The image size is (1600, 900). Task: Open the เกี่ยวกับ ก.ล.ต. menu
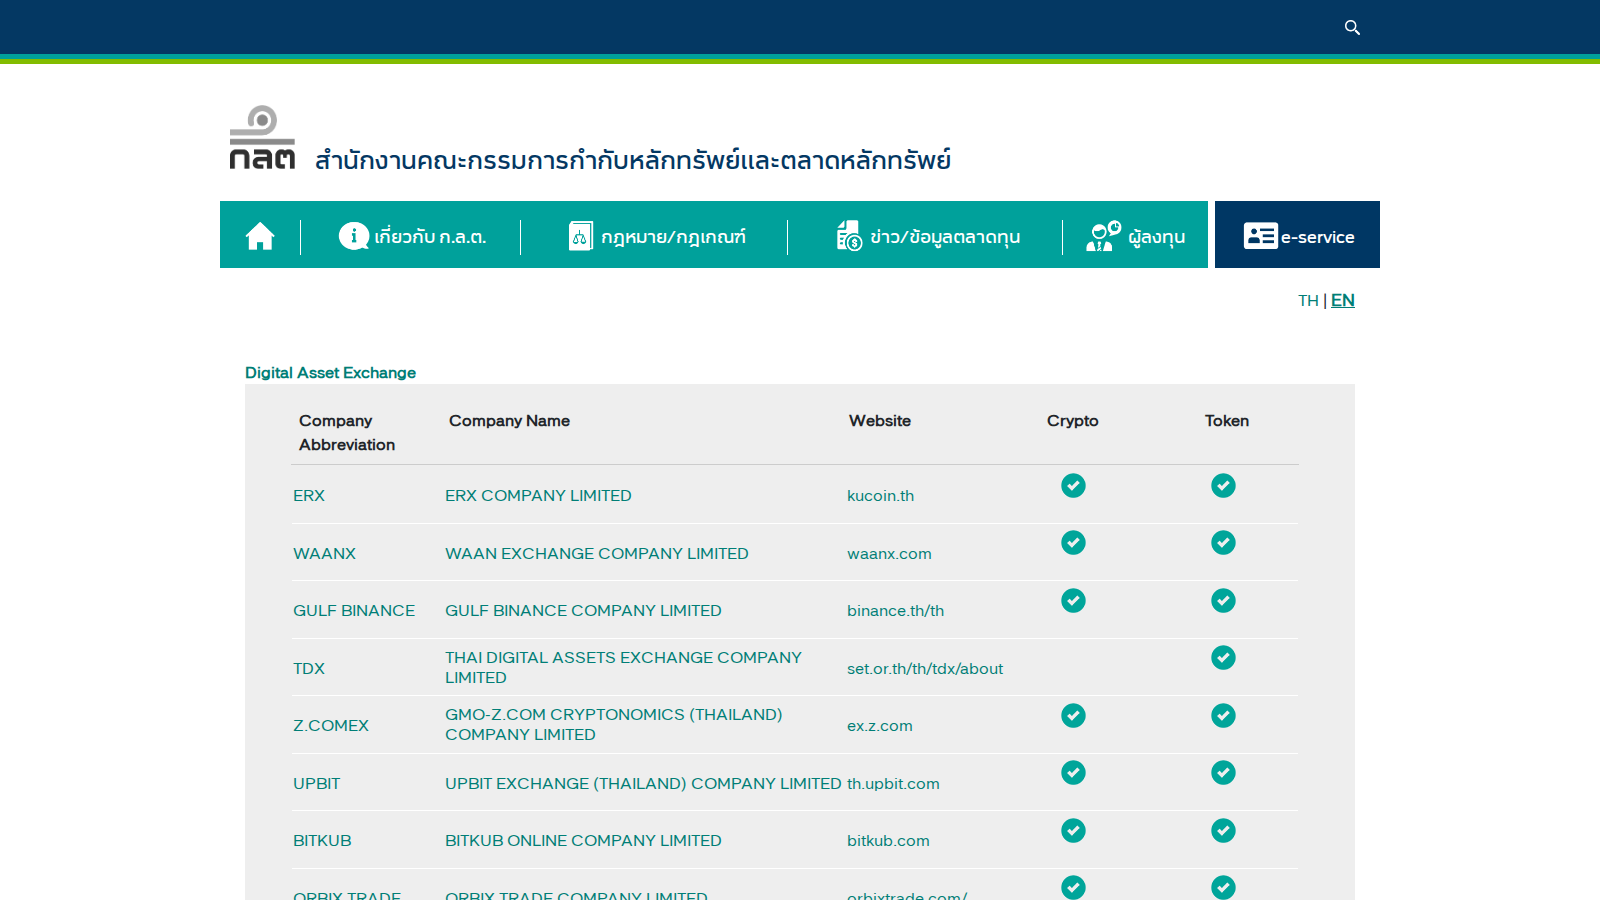pyautogui.click(x=430, y=237)
